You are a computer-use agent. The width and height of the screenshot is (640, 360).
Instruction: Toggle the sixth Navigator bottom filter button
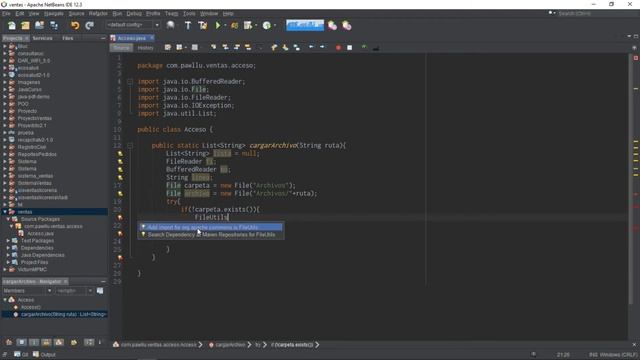74,342
